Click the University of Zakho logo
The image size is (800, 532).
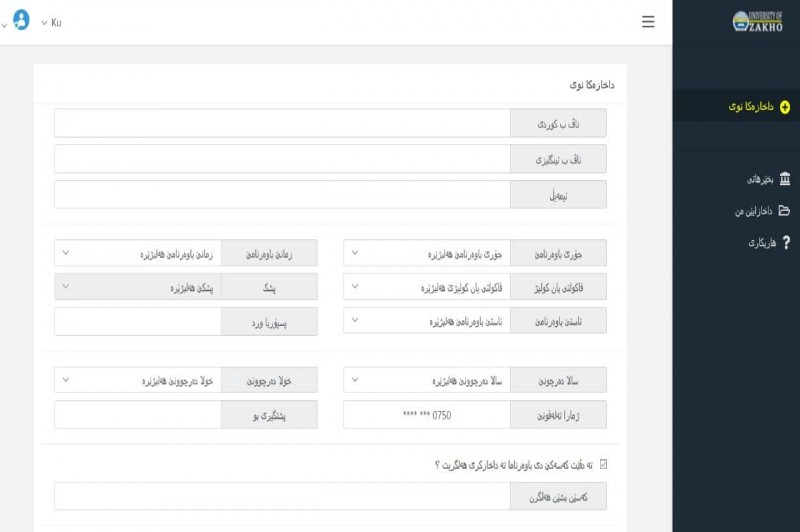[759, 20]
